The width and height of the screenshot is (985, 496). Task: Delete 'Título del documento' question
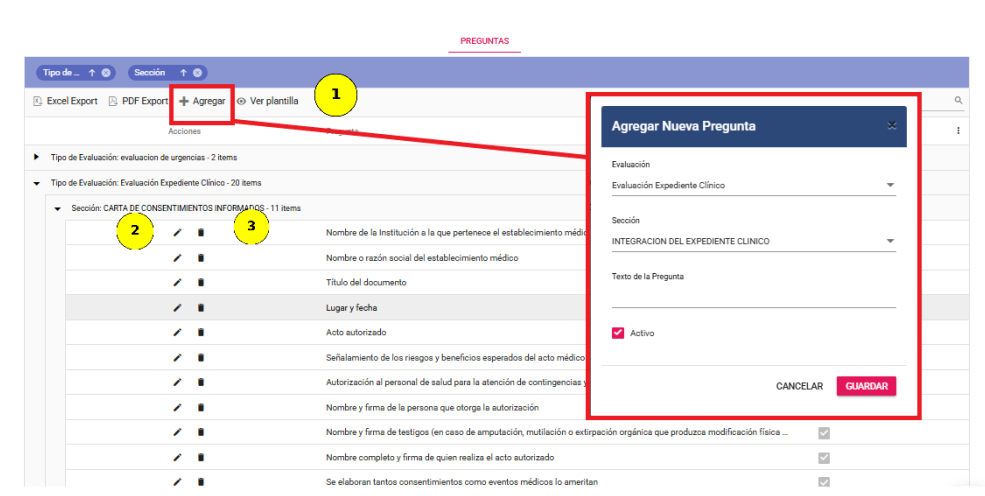(x=201, y=283)
